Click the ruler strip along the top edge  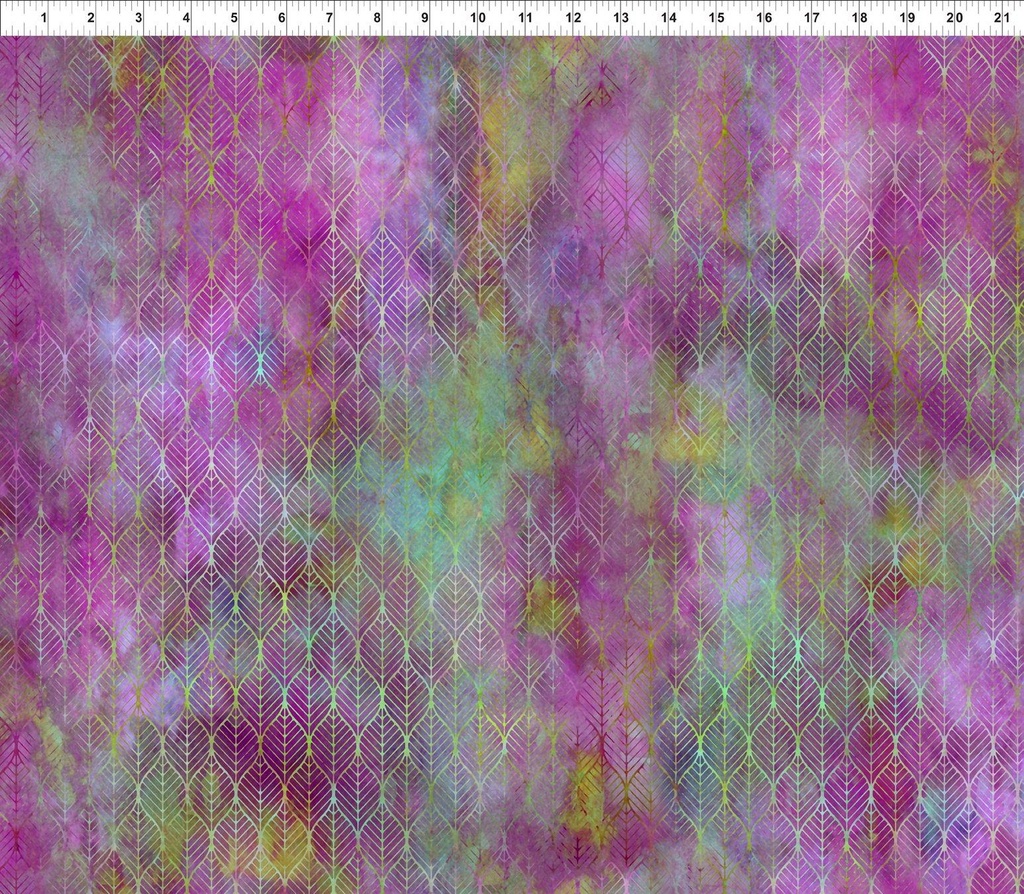point(512,15)
